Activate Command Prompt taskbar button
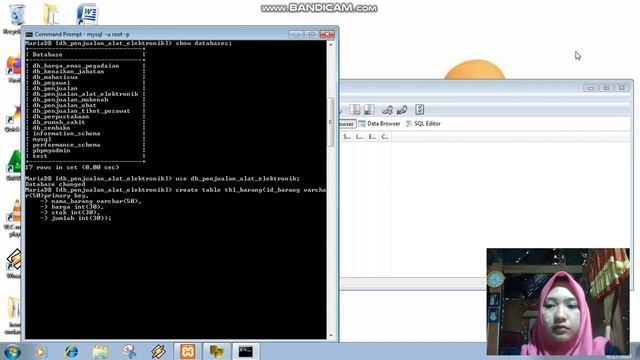 point(246,351)
